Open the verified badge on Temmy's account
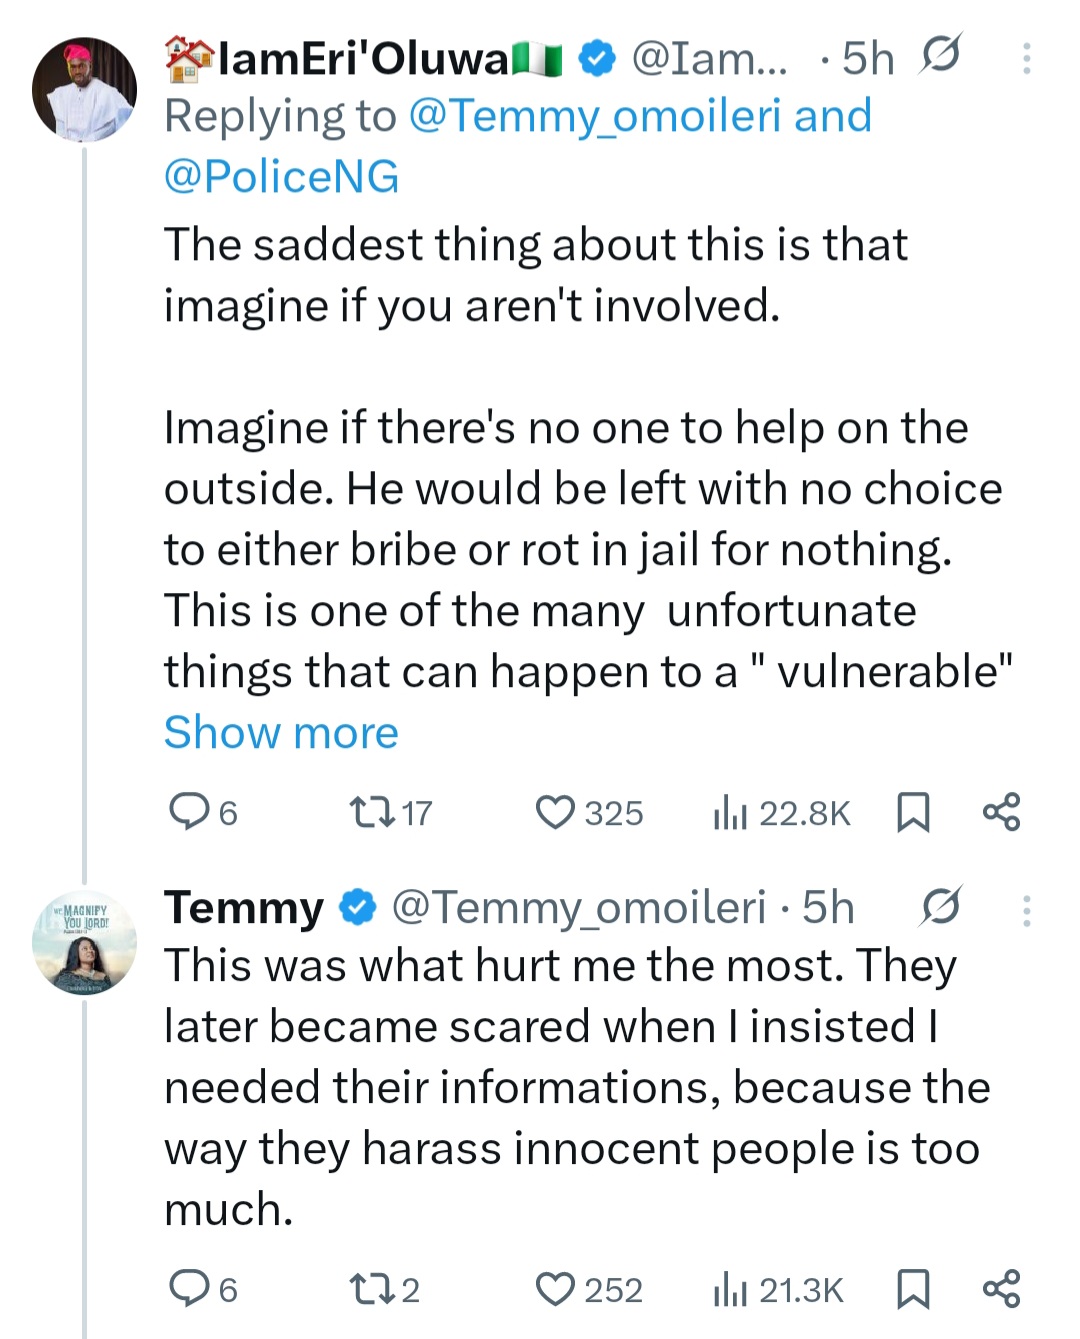 tap(356, 908)
